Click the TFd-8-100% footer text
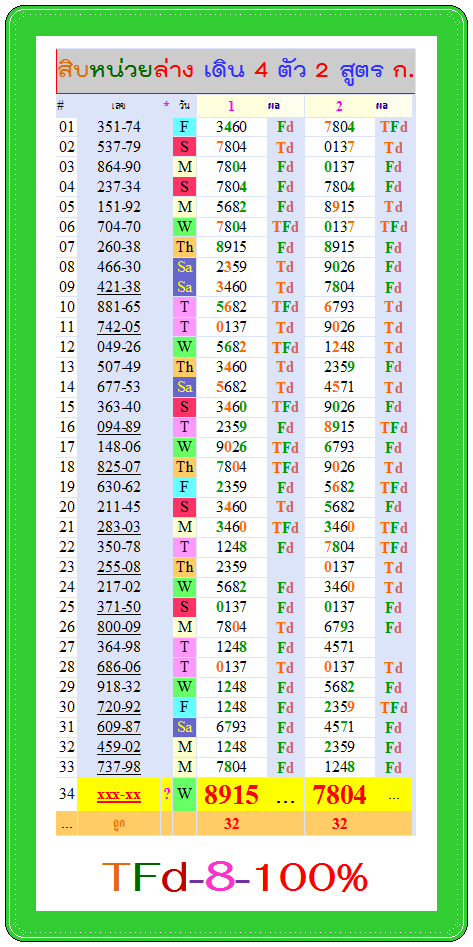The image size is (473, 947). coord(234,878)
